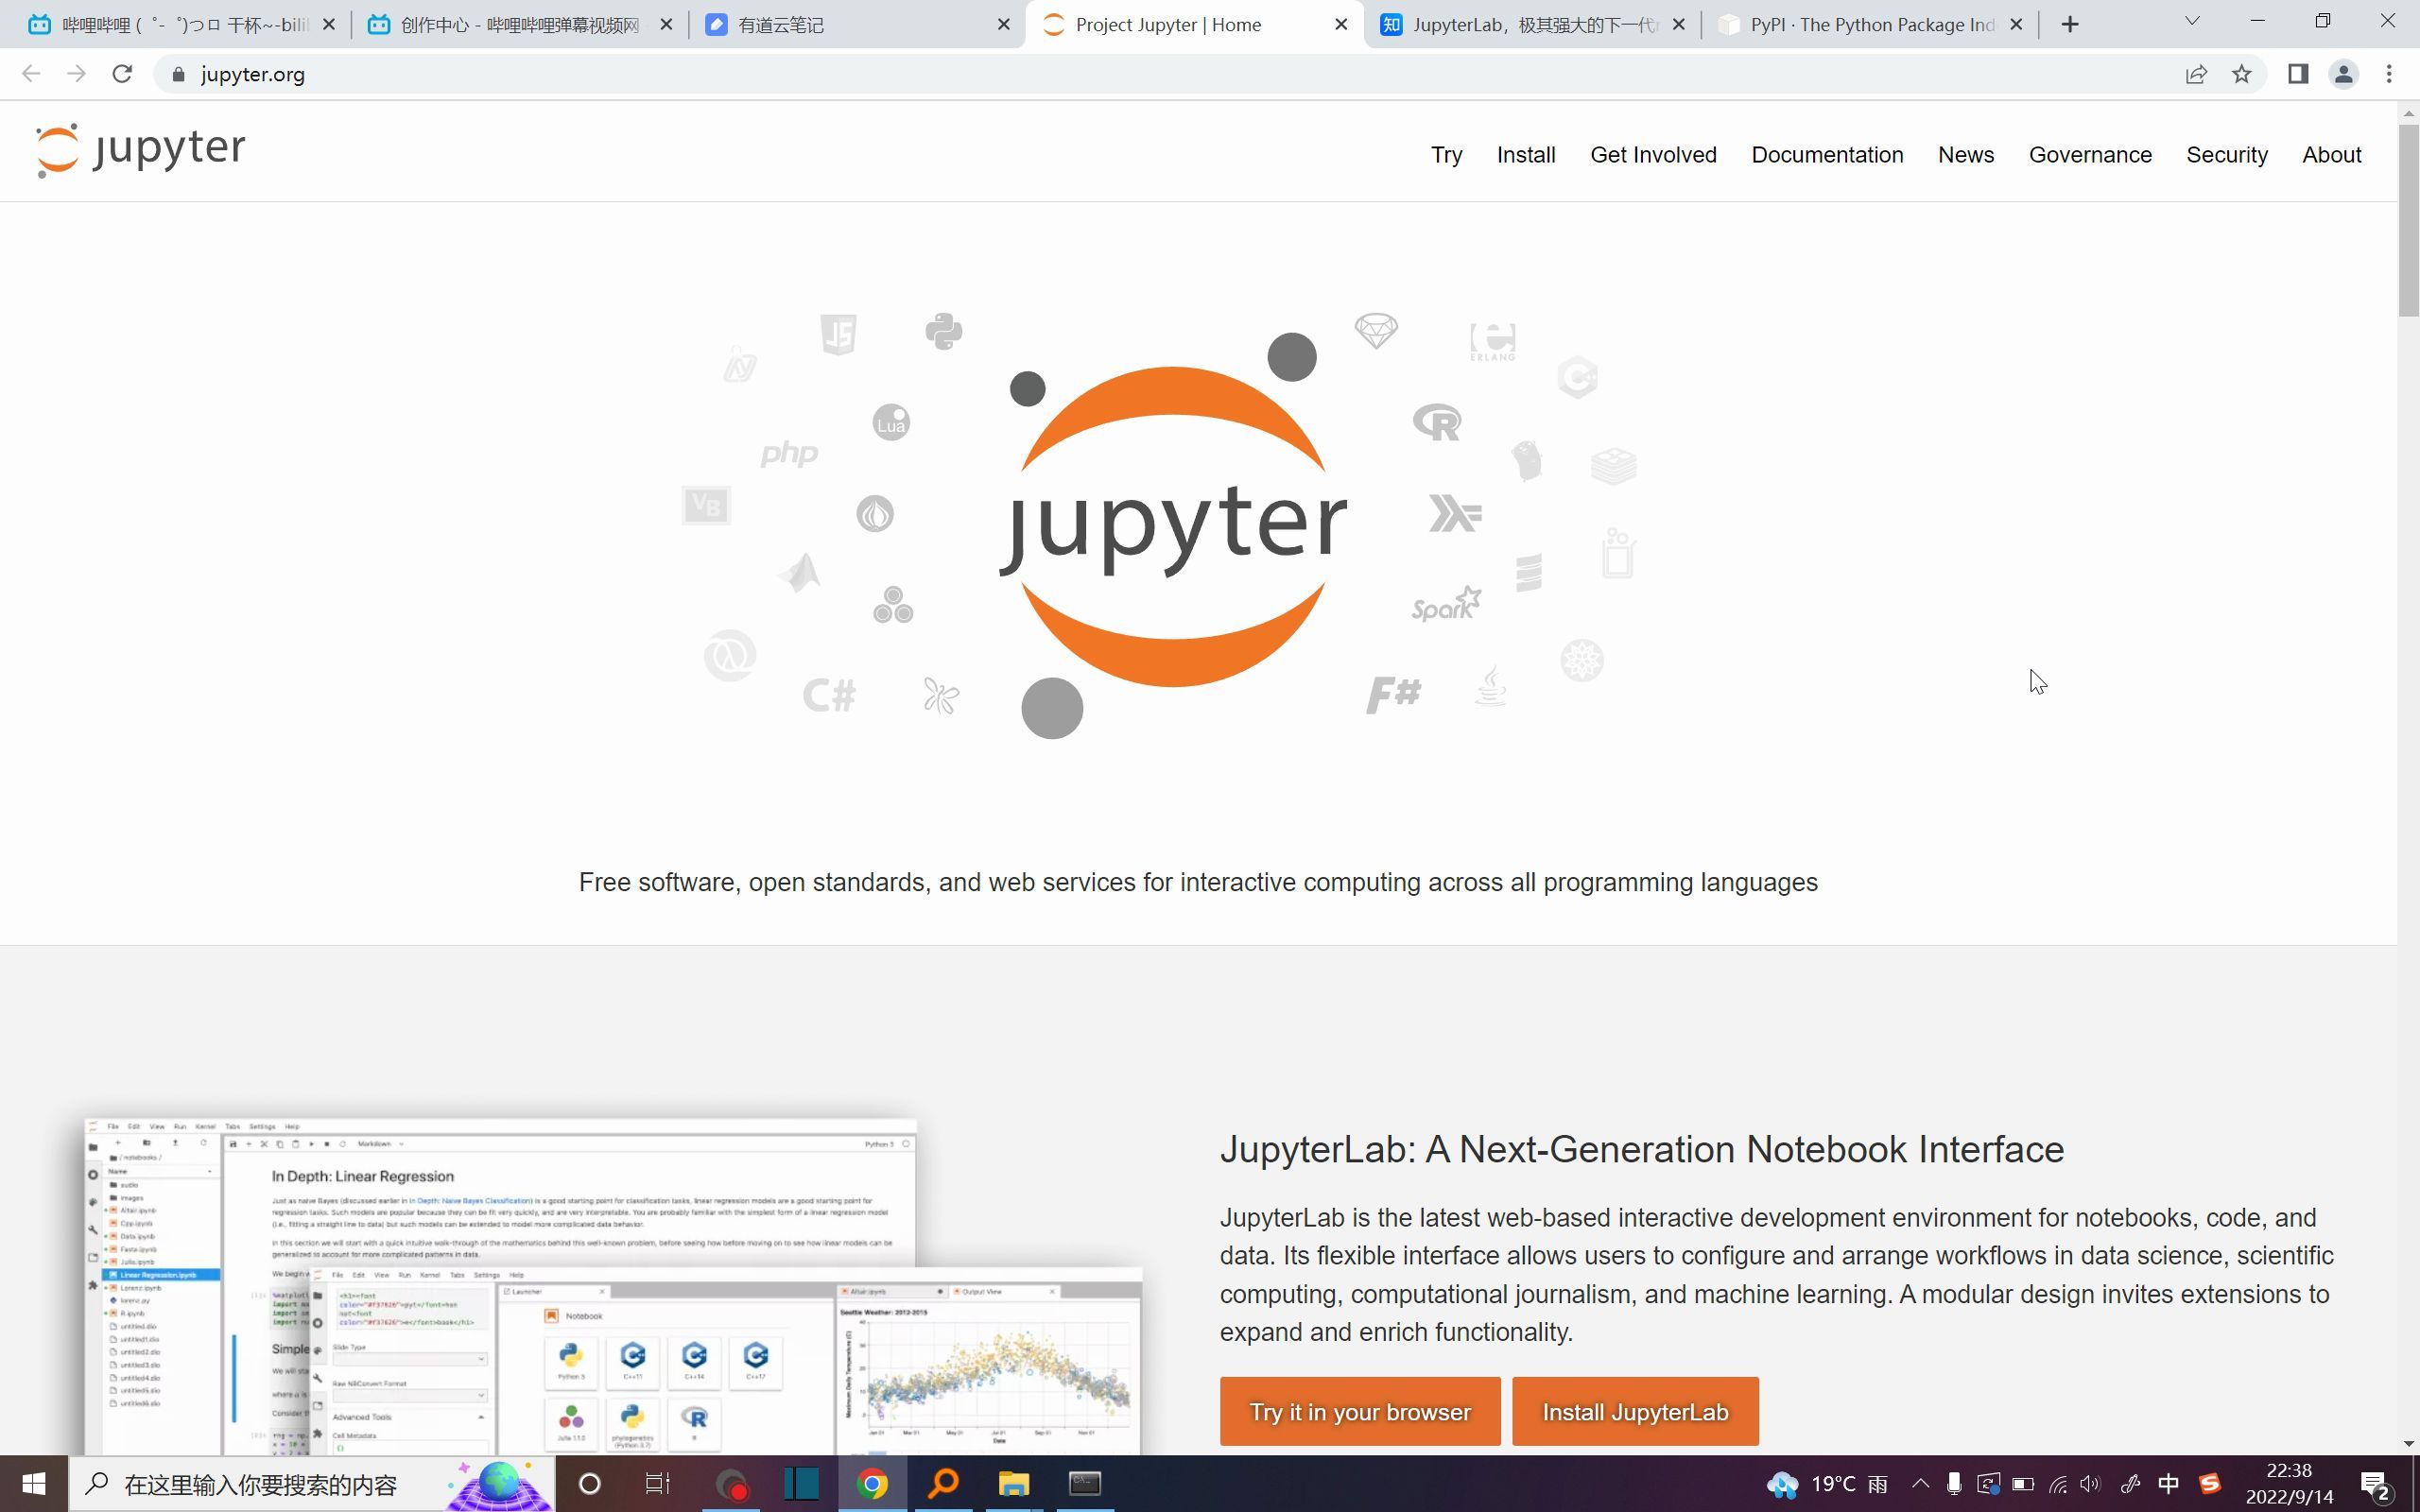Open the tab search dropdown
The width and height of the screenshot is (2420, 1512).
(x=2192, y=21)
